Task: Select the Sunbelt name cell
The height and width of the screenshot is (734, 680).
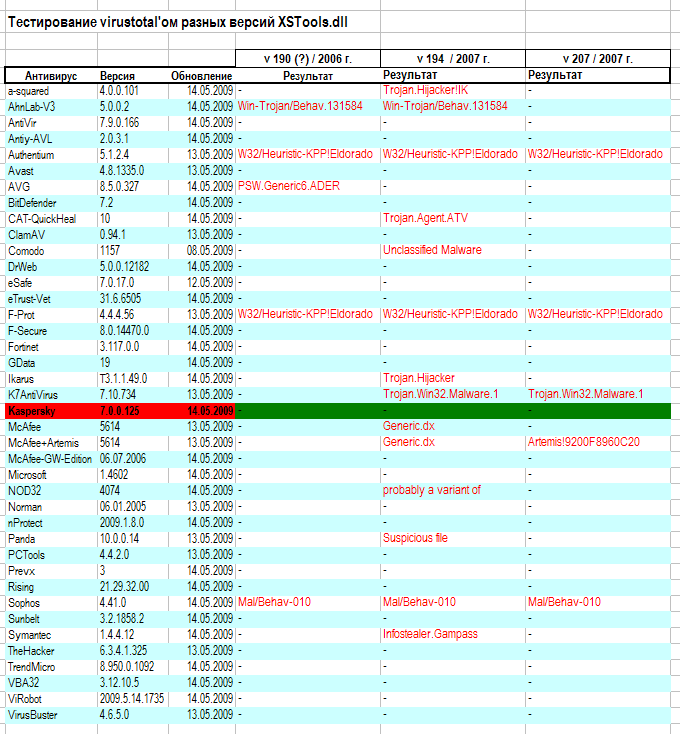Action: tap(51, 618)
